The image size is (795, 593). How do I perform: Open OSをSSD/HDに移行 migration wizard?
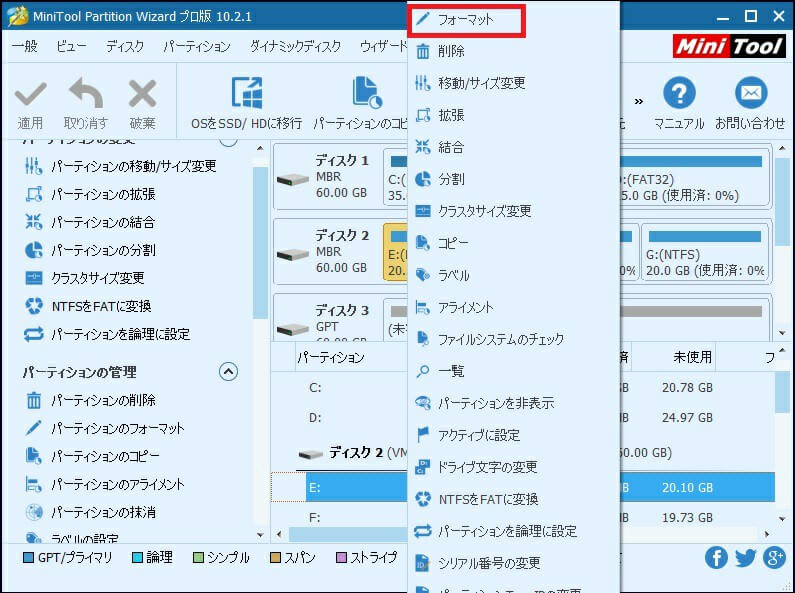[246, 96]
